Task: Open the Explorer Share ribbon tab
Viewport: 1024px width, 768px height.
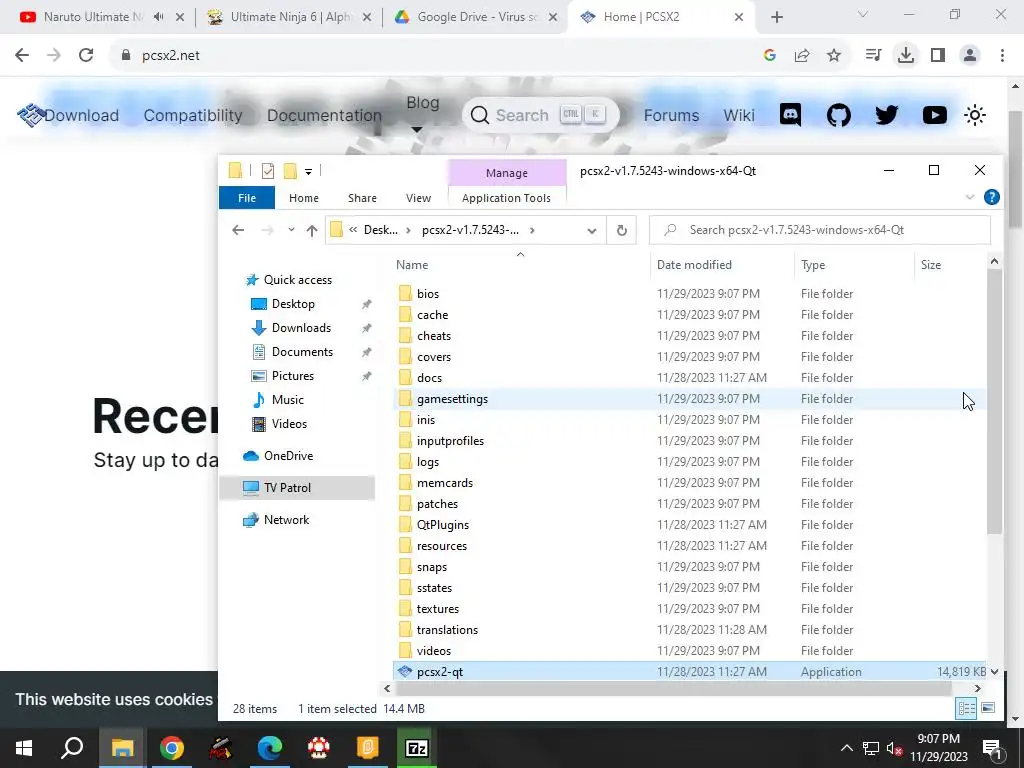Action: 362,198
